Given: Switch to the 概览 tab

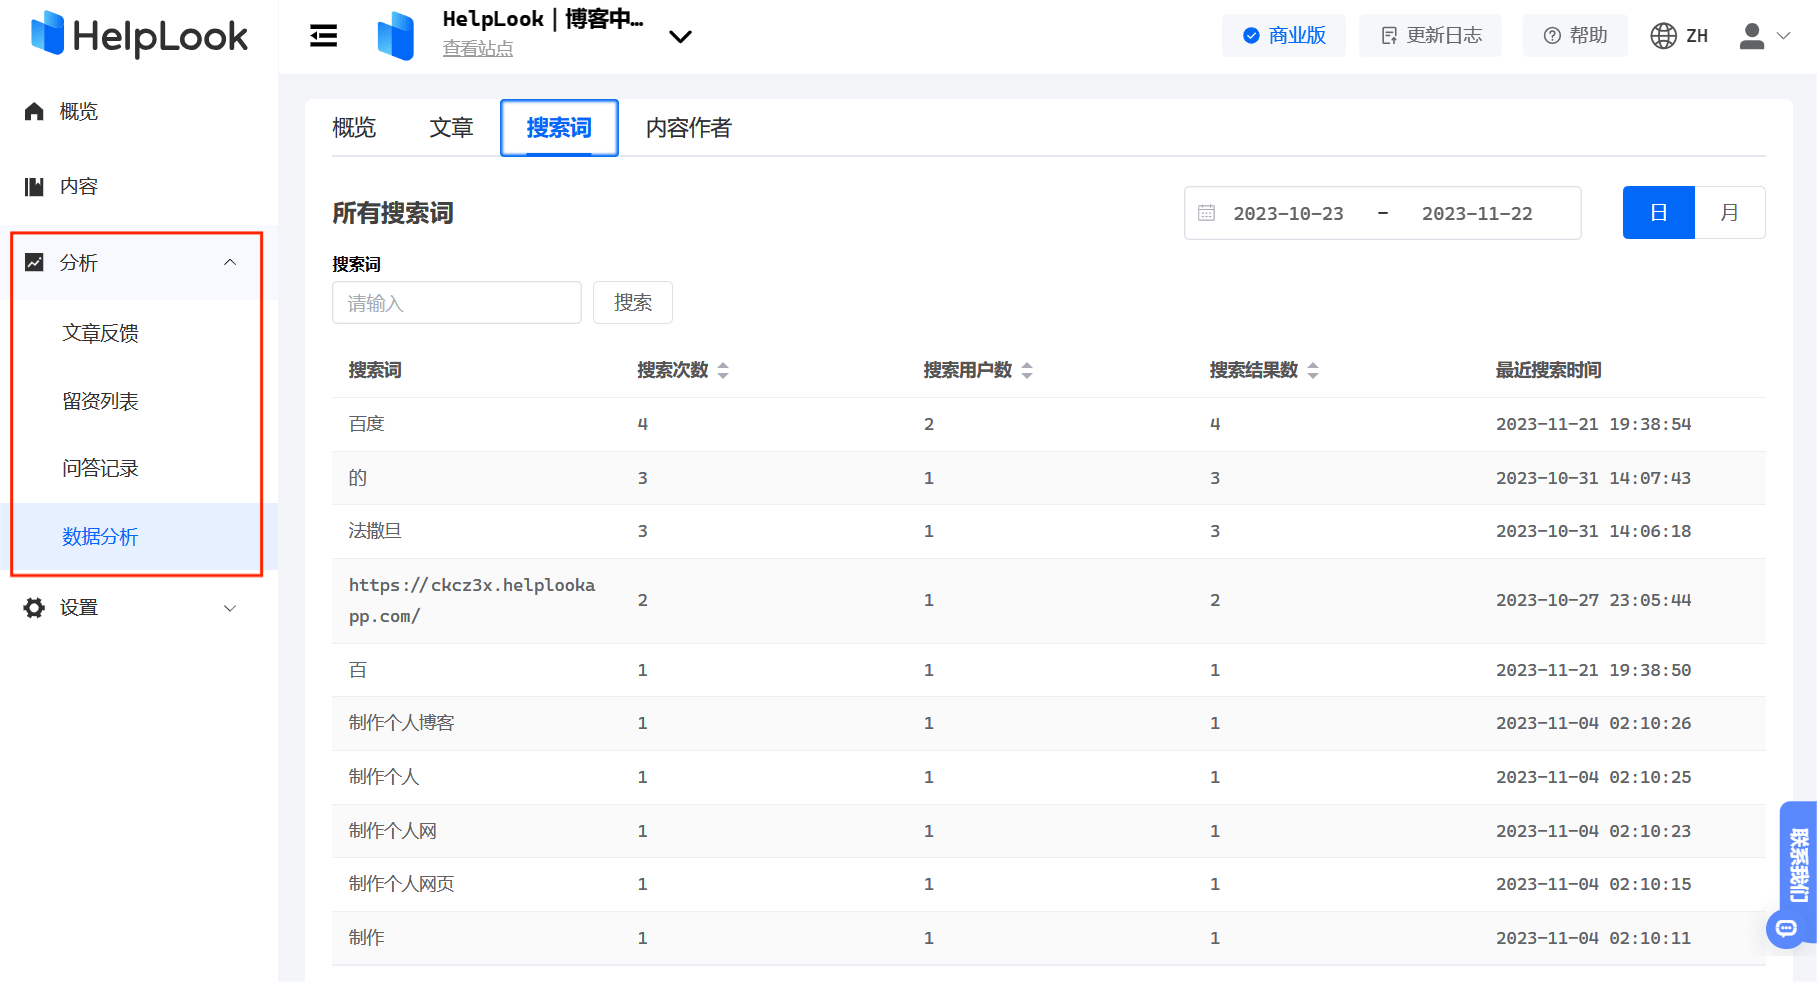Looking at the screenshot, I should pyautogui.click(x=354, y=128).
